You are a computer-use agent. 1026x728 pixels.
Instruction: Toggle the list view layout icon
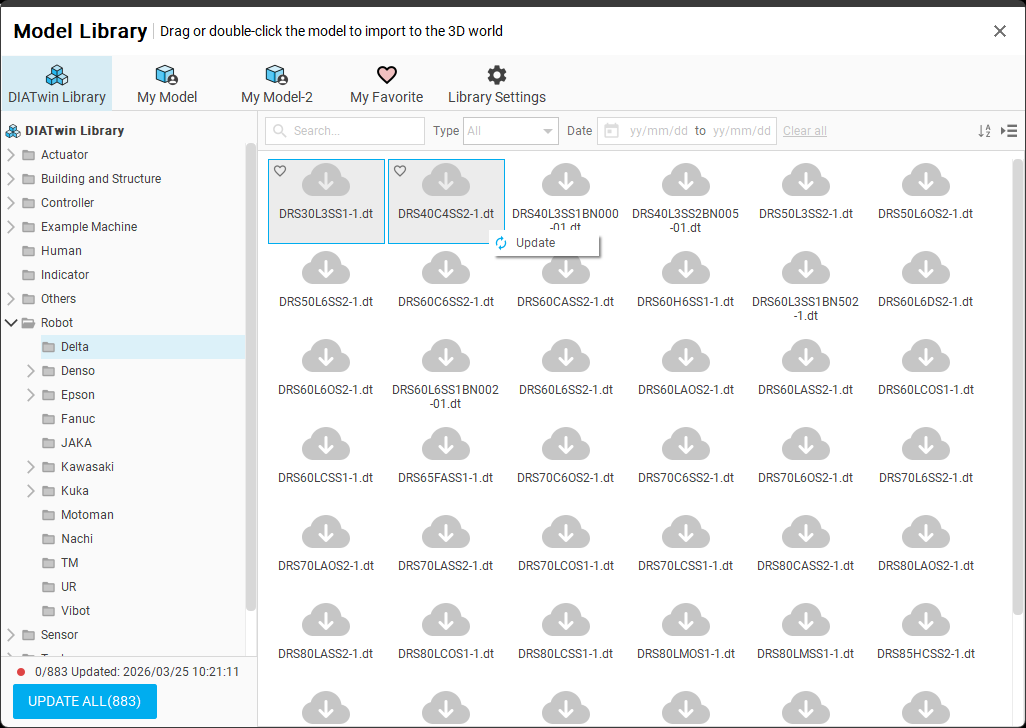[1009, 131]
